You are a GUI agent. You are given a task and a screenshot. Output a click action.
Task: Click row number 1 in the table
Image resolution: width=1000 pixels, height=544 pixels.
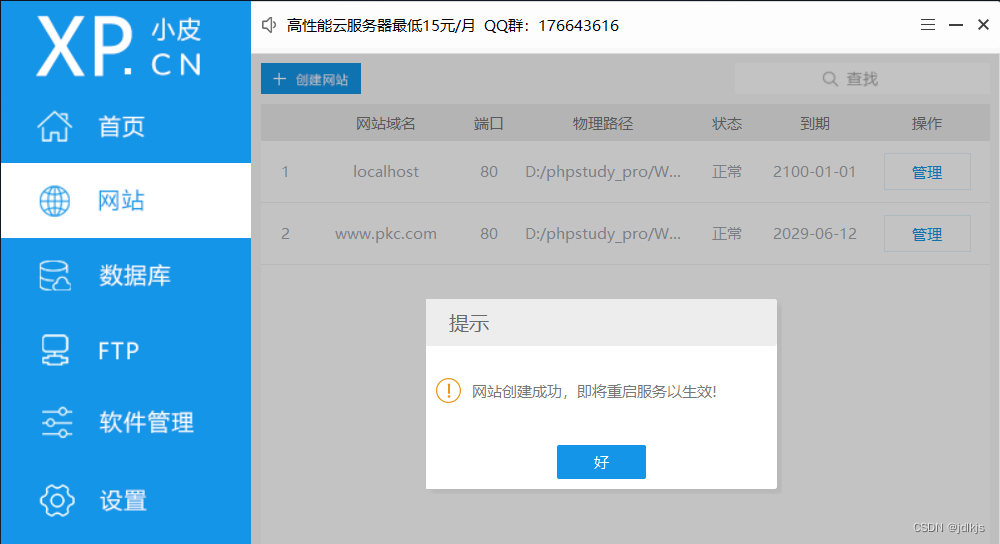[x=285, y=172]
